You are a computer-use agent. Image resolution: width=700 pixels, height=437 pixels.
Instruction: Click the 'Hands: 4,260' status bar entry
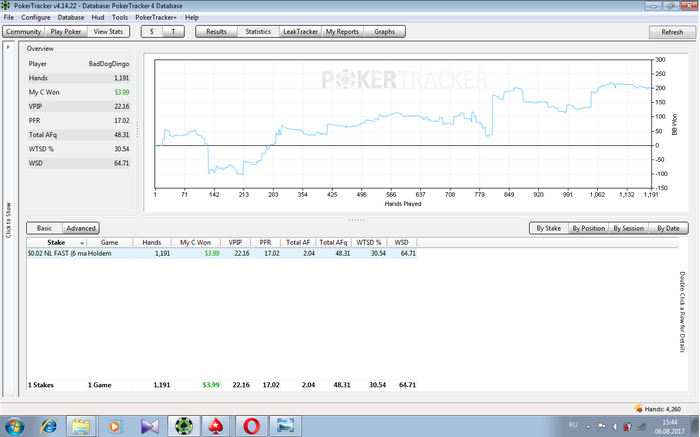(658, 409)
